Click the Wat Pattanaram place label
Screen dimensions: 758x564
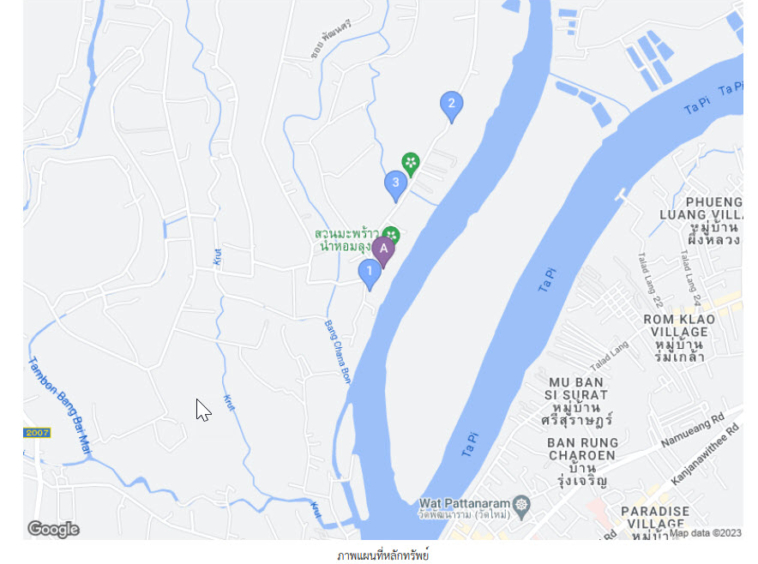coord(465,508)
